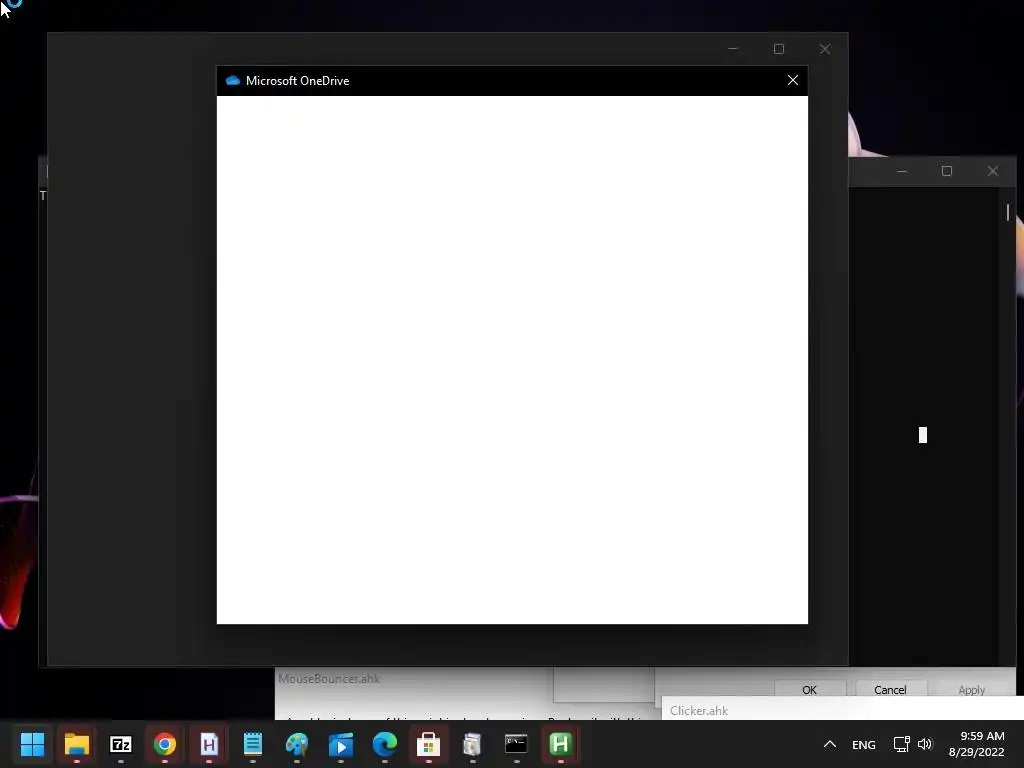
Task: Open the setup package icon in the taskbar
Action: [472, 744]
